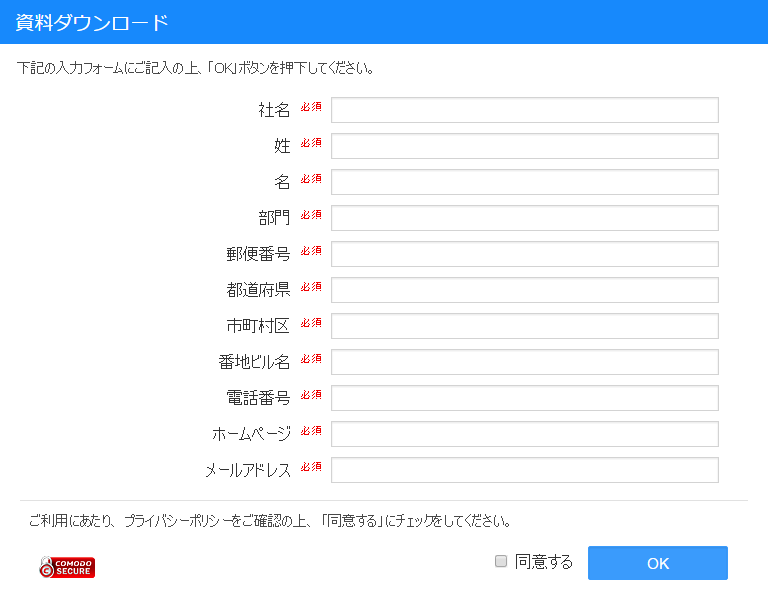The image size is (768, 602).
Task: Check the 同意する checkbox
Action: (x=501, y=561)
